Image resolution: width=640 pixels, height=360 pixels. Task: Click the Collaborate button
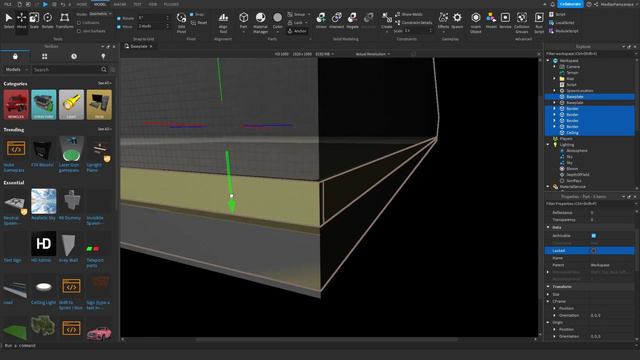coord(570,4)
